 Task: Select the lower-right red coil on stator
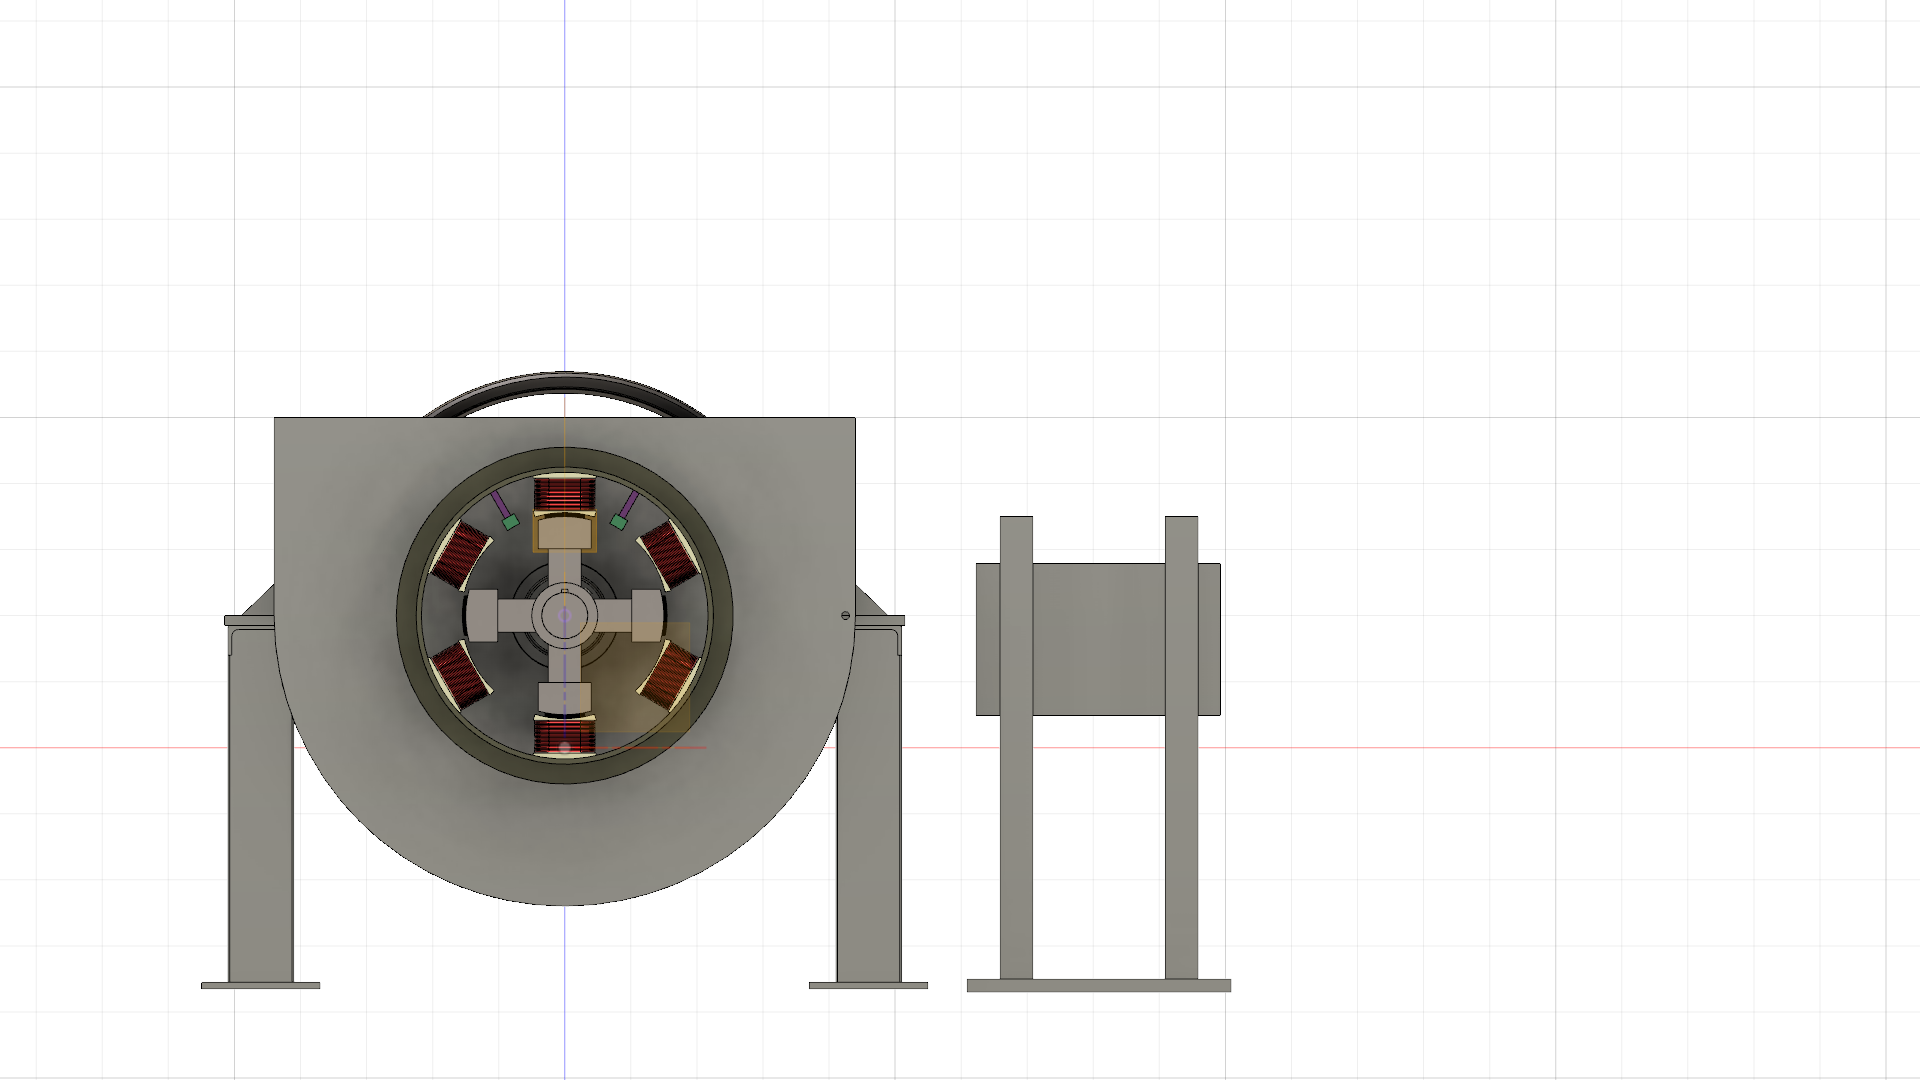(x=669, y=673)
